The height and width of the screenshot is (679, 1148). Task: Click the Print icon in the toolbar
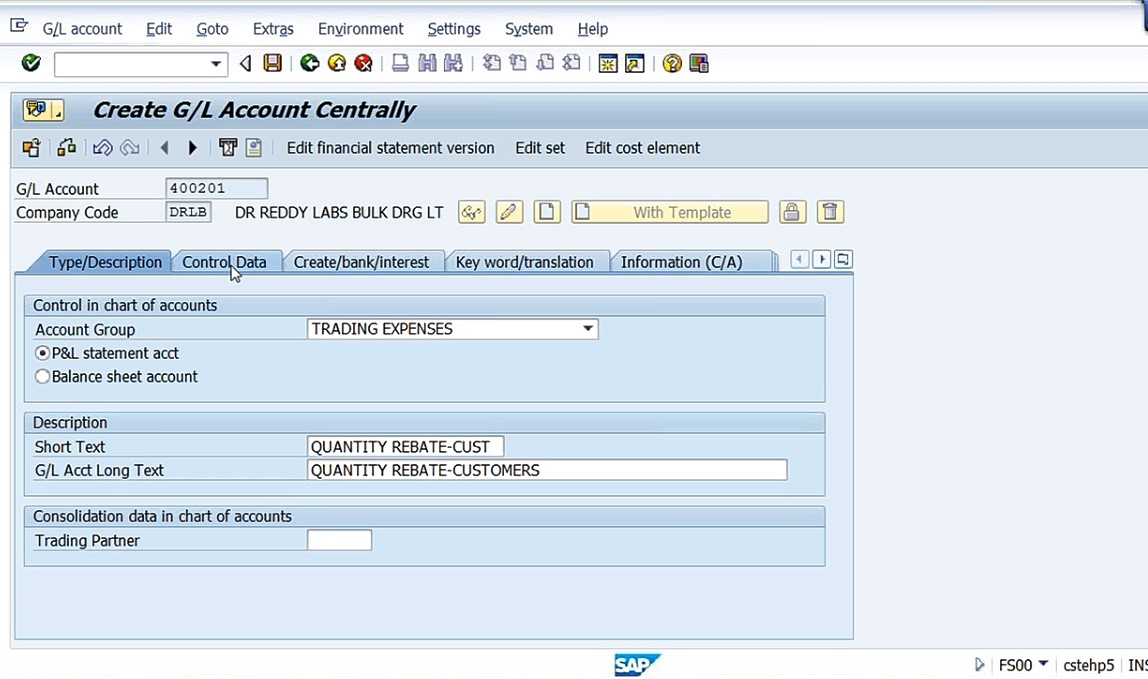(400, 63)
